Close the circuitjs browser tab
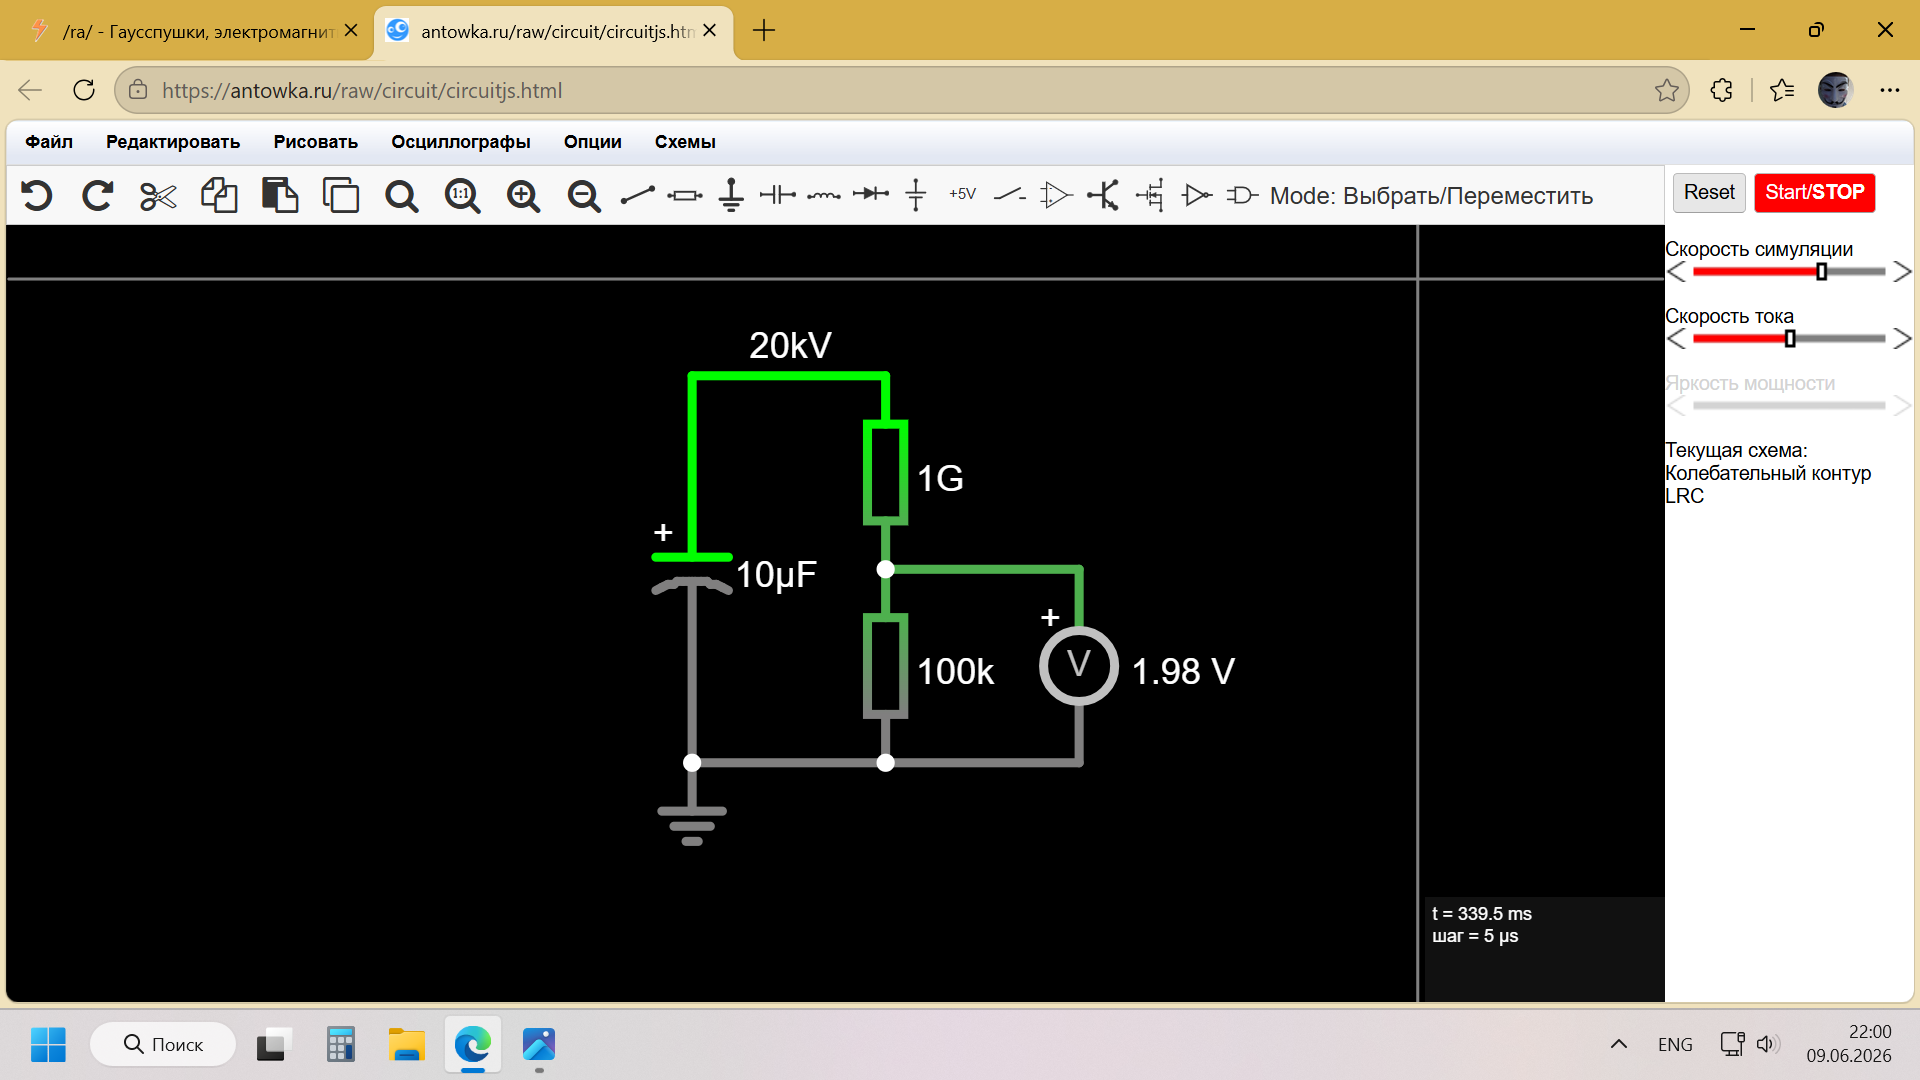 tap(710, 31)
